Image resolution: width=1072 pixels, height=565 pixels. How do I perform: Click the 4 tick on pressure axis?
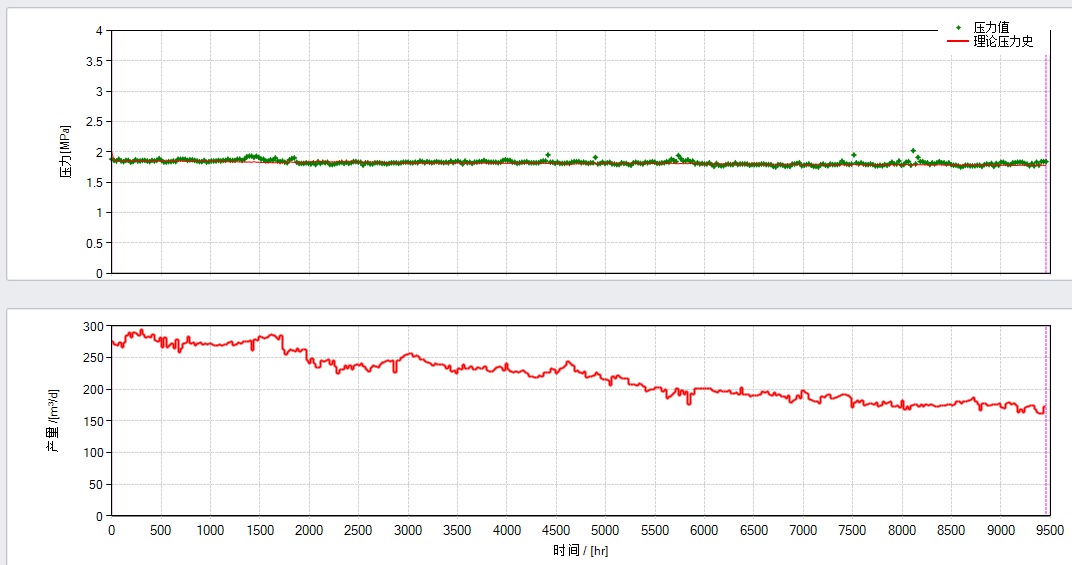coord(99,30)
